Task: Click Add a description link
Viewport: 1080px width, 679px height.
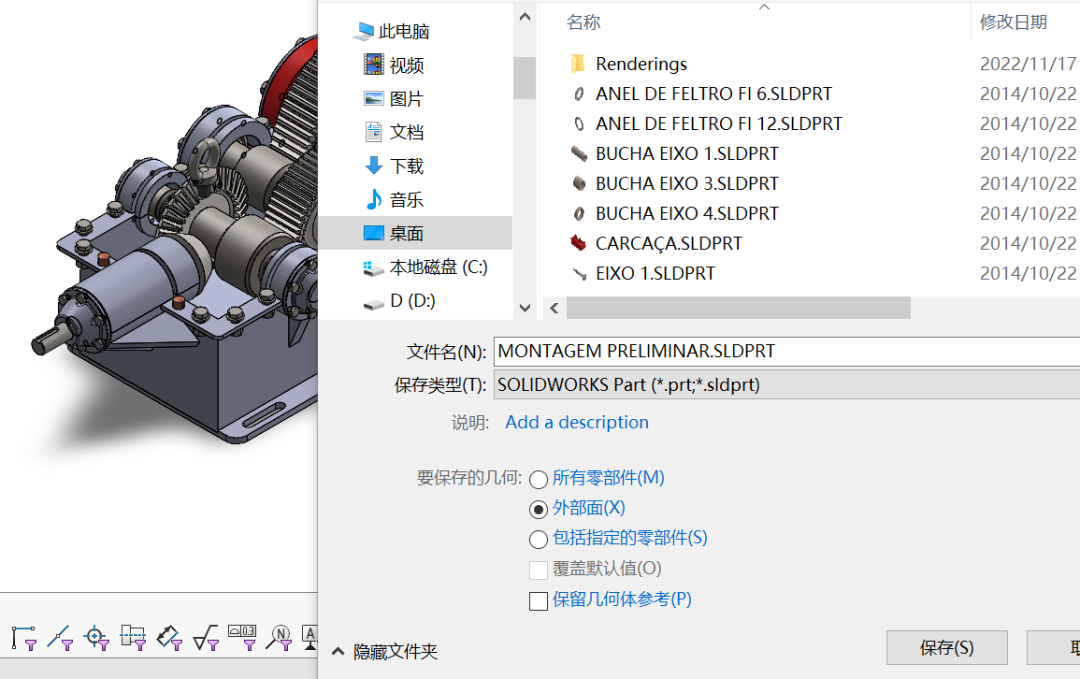Action: click(577, 422)
